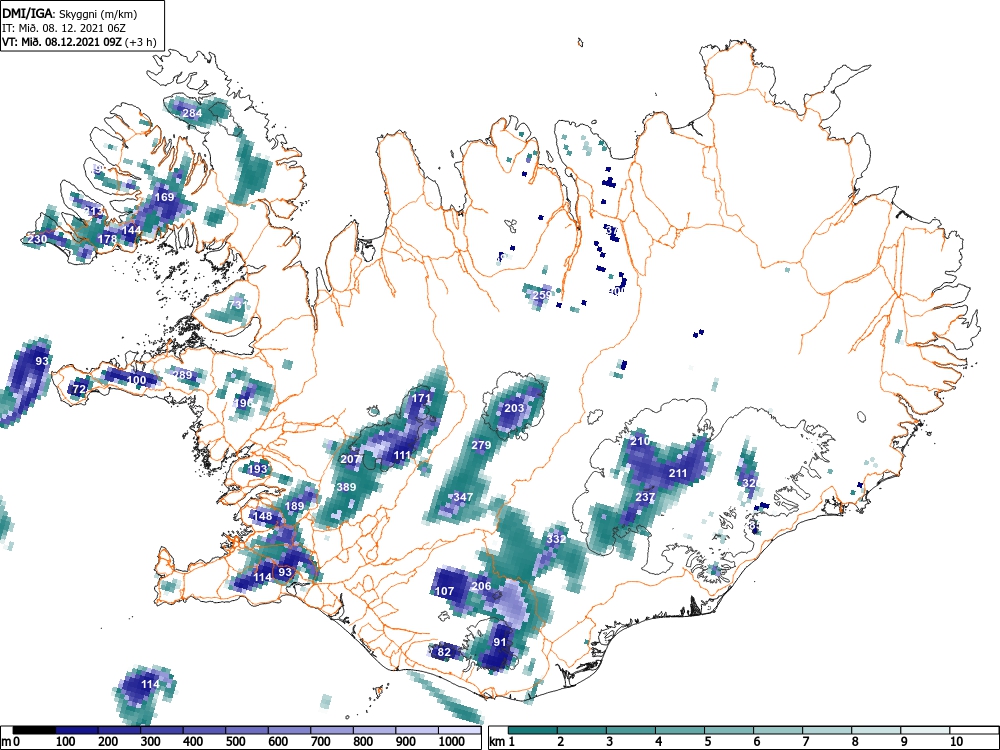The width and height of the screenshot is (1000, 750).
Task: Click the '3' label in the km legend
Action: point(610,742)
